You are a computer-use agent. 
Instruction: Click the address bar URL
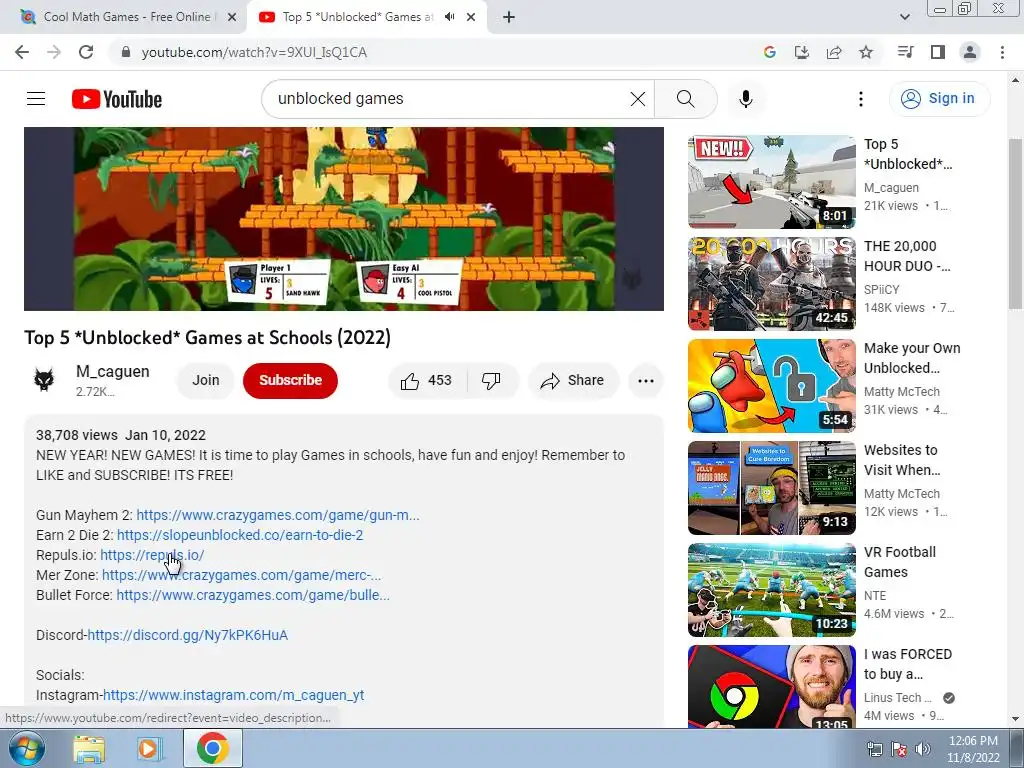(x=254, y=52)
